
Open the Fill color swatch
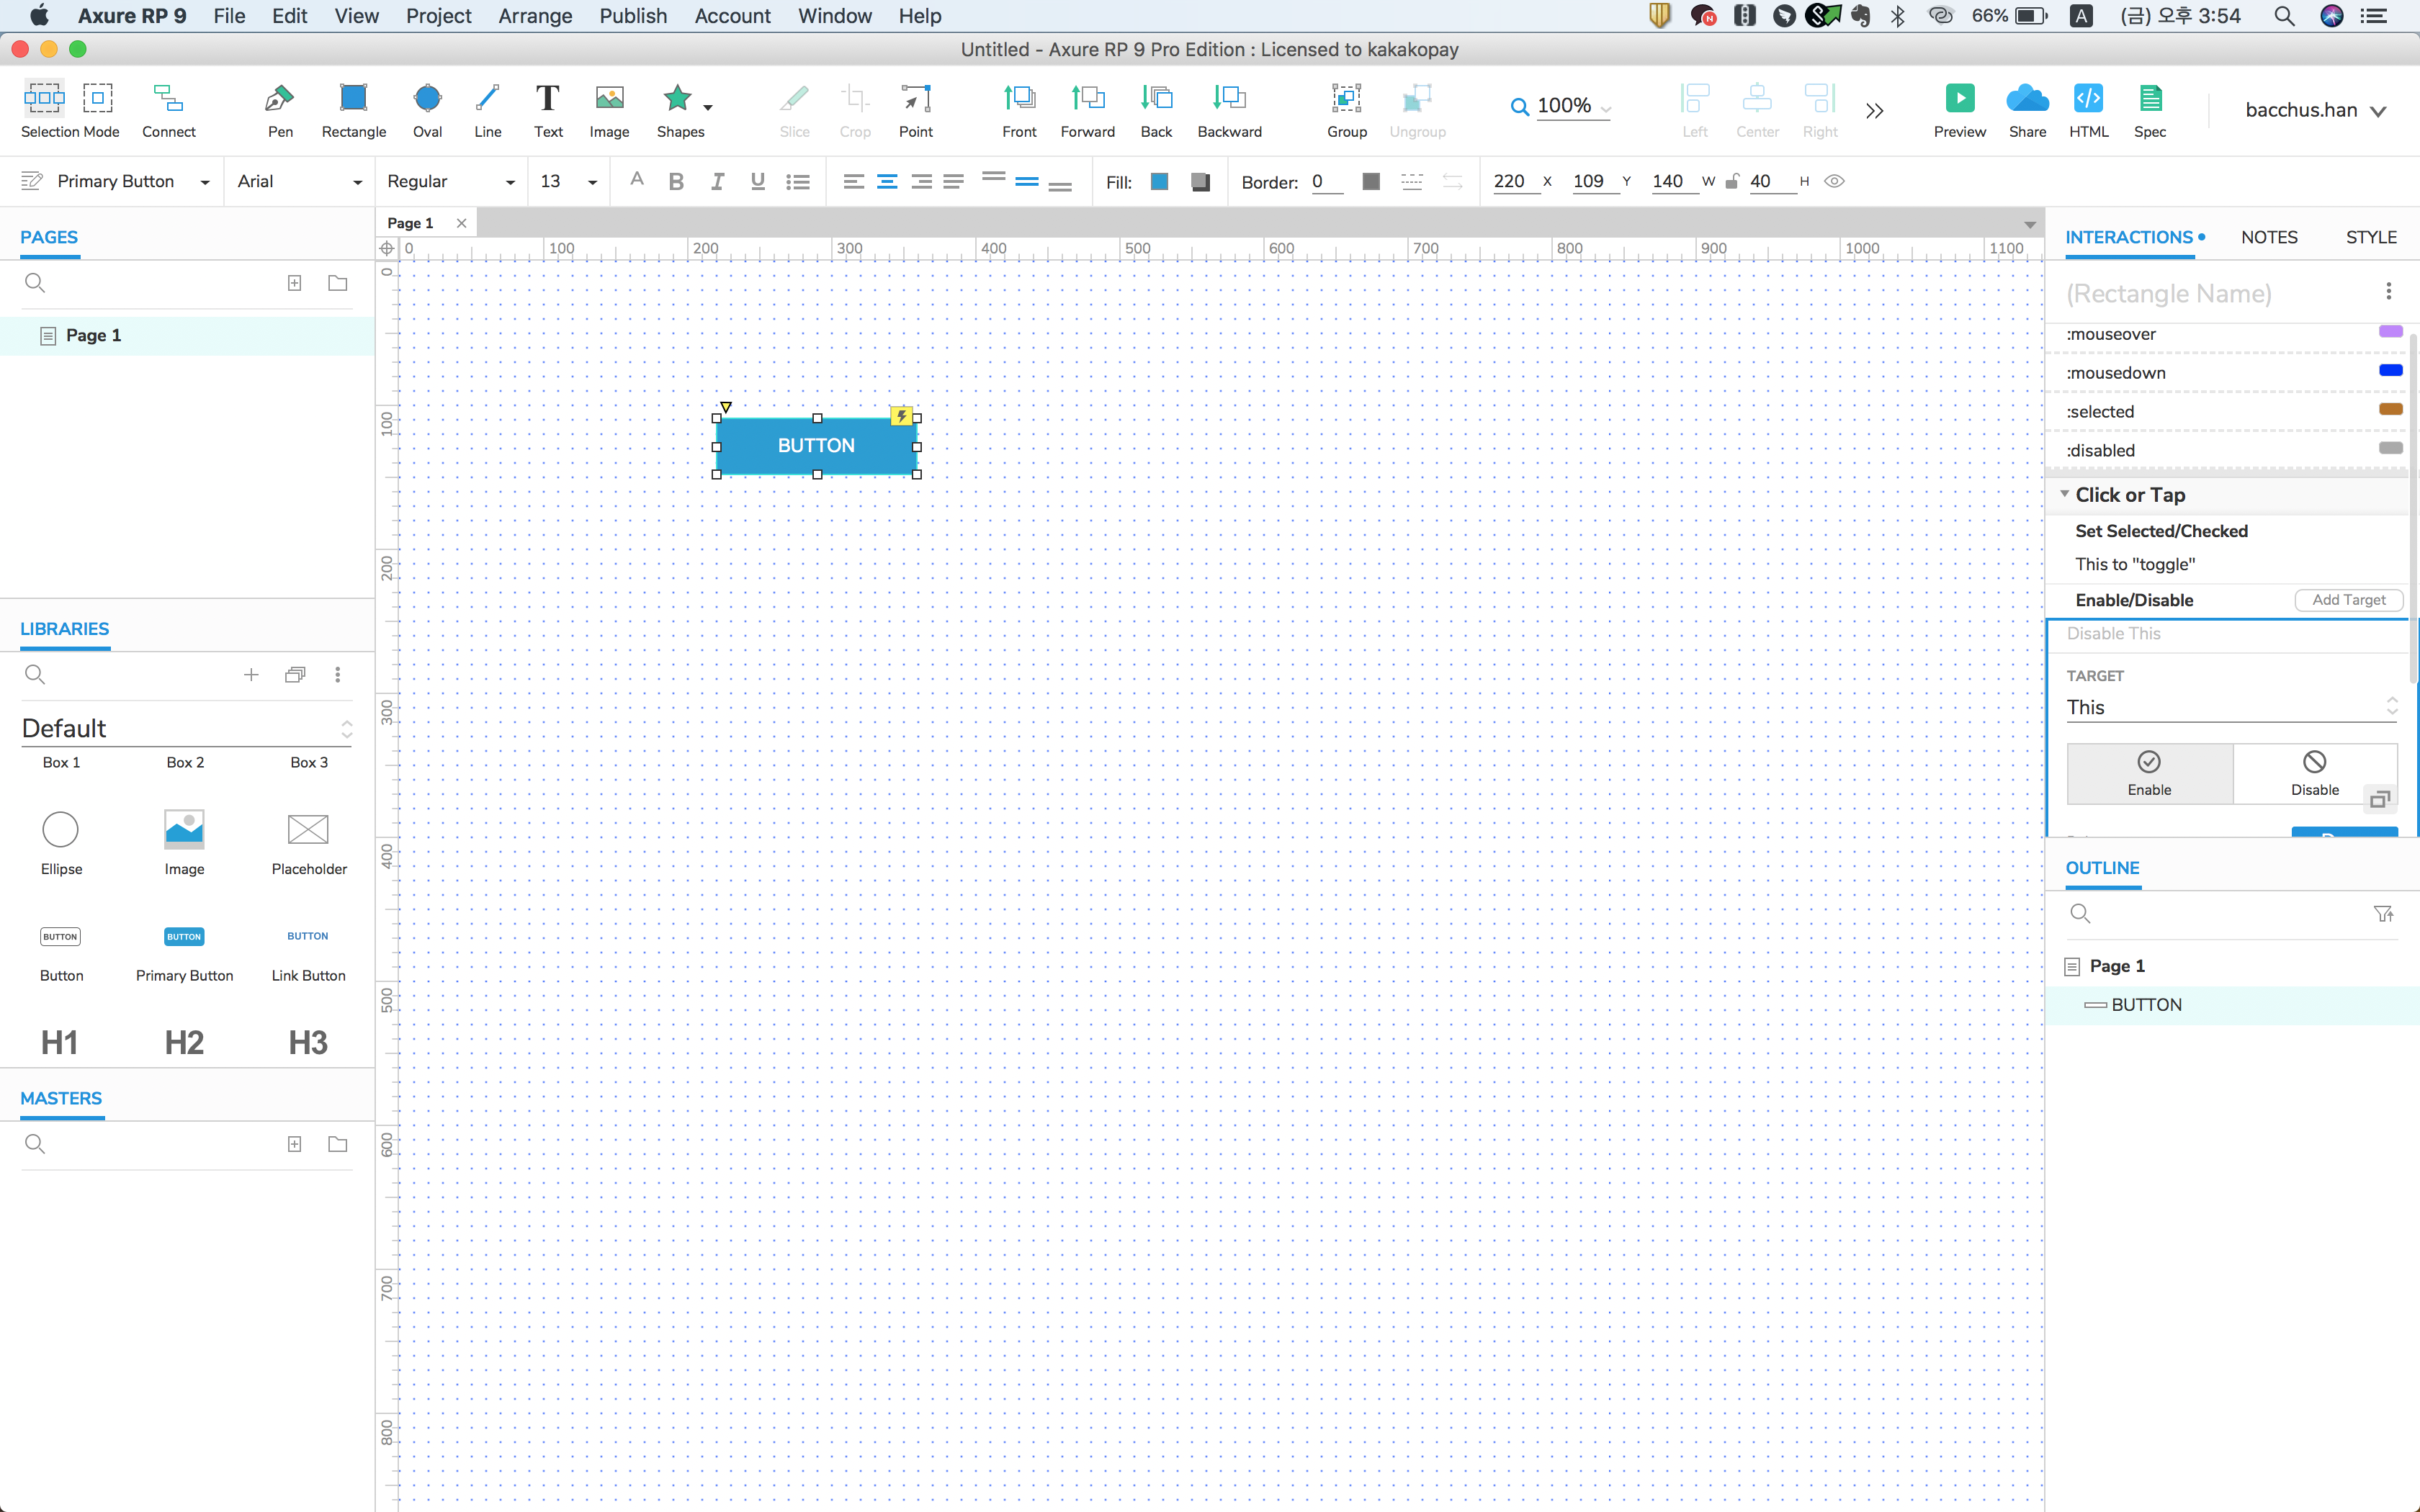[x=1159, y=181]
